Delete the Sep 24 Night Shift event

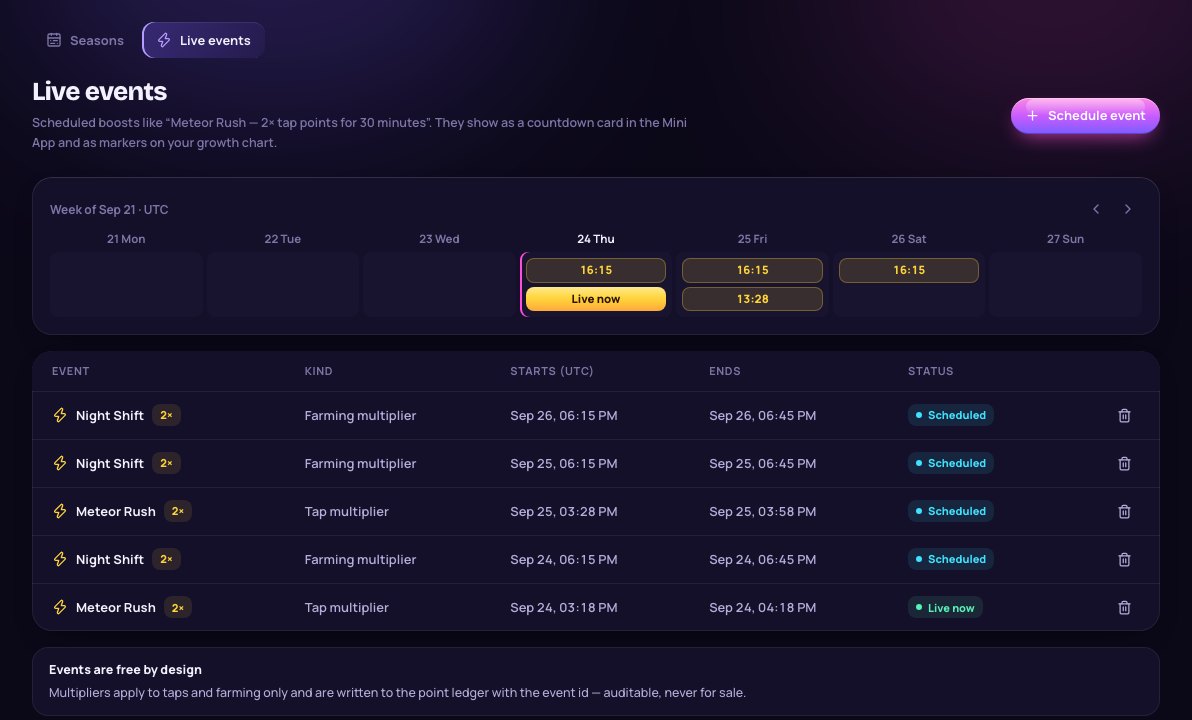[1124, 559]
